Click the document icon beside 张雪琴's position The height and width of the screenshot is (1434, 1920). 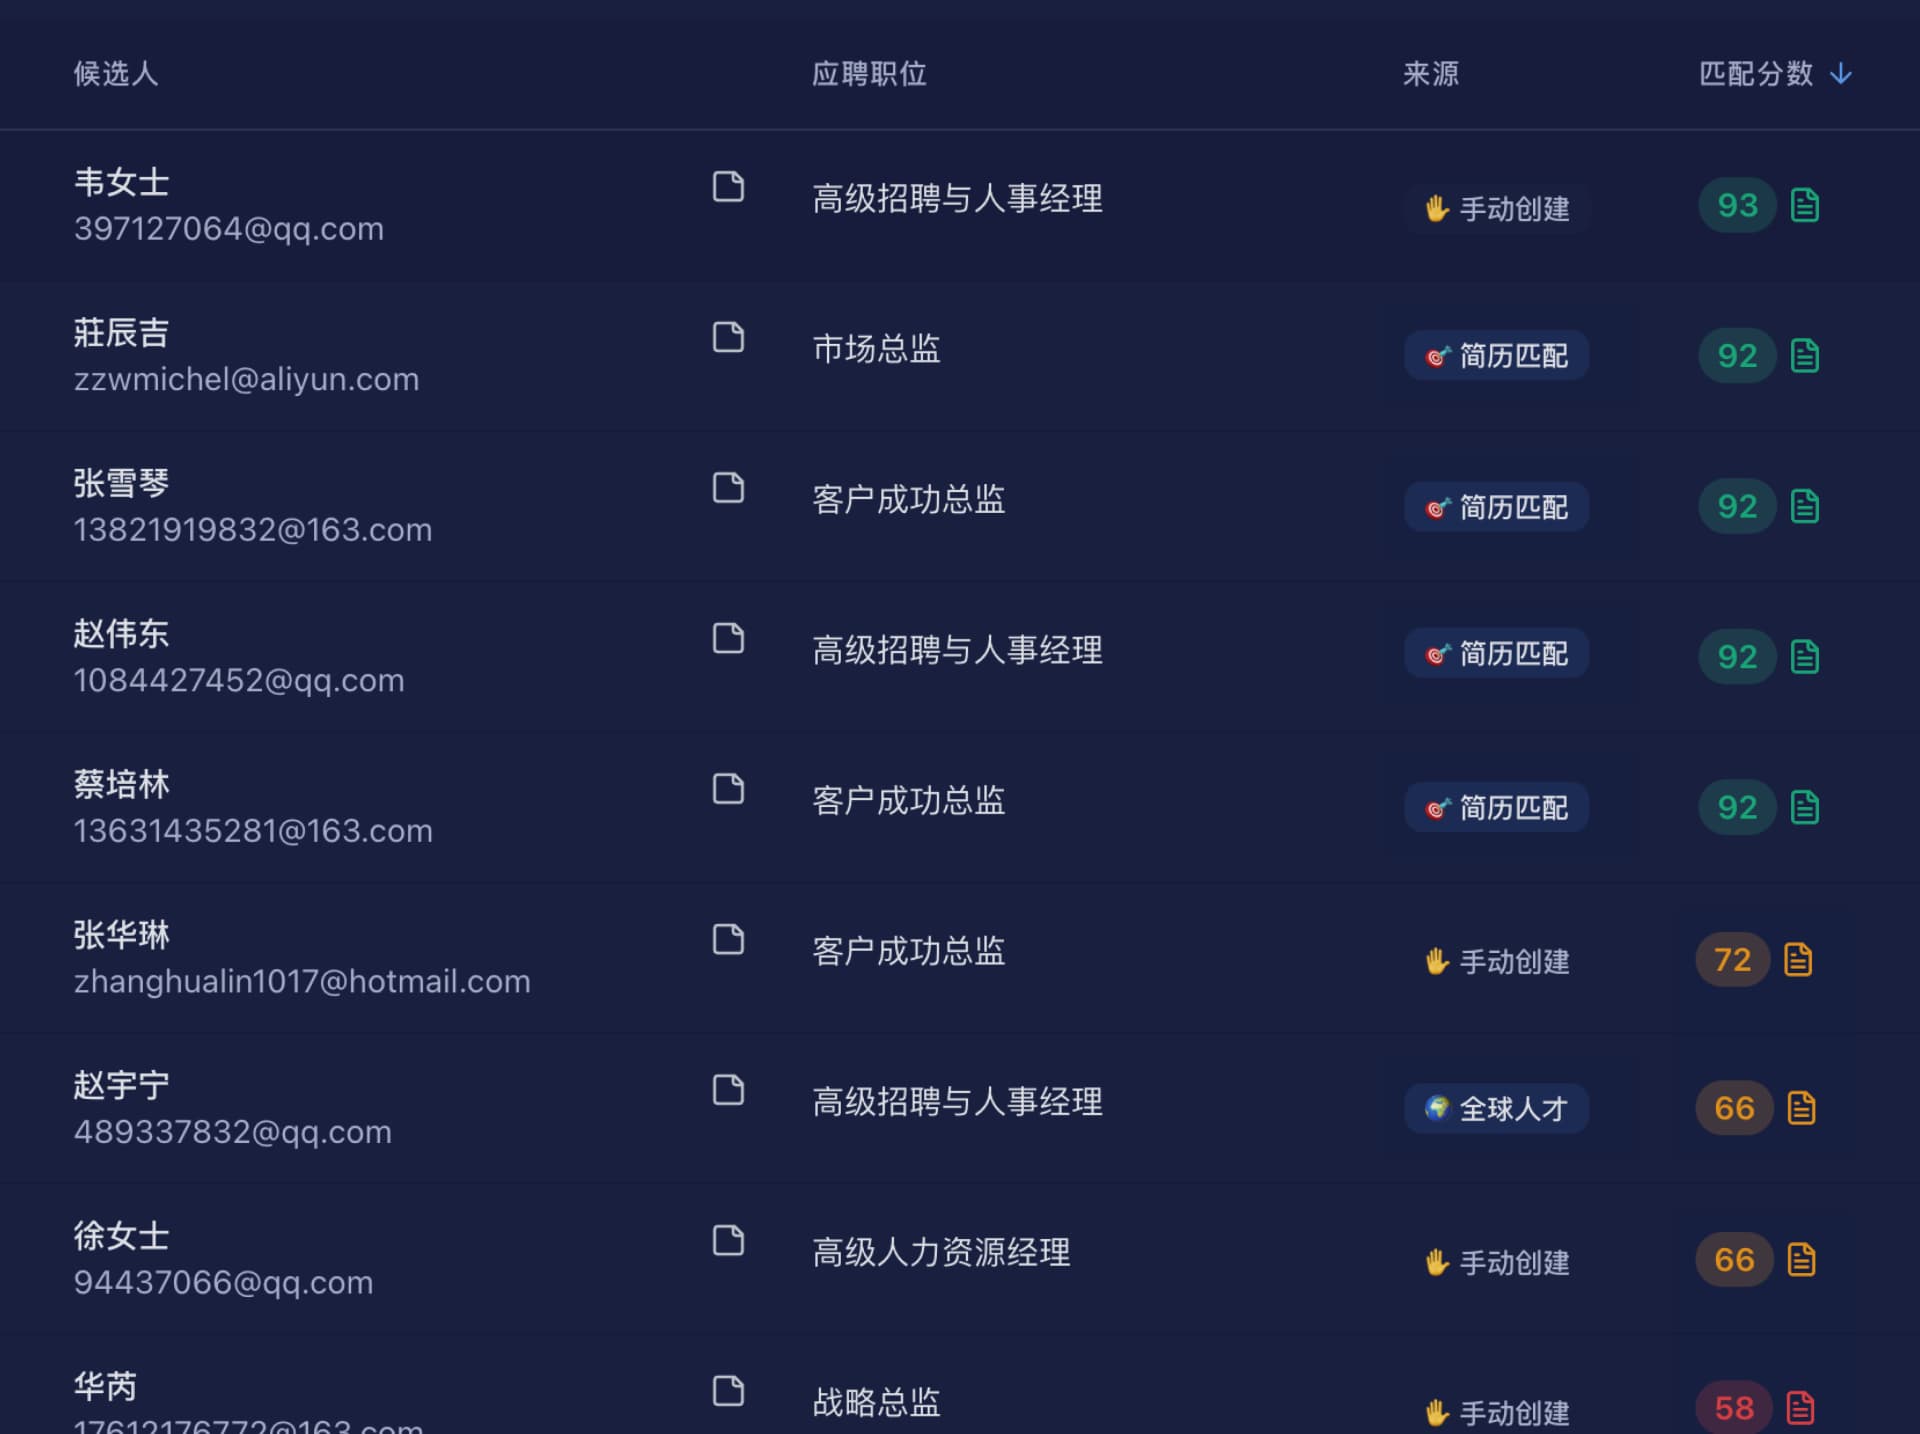[x=728, y=490]
